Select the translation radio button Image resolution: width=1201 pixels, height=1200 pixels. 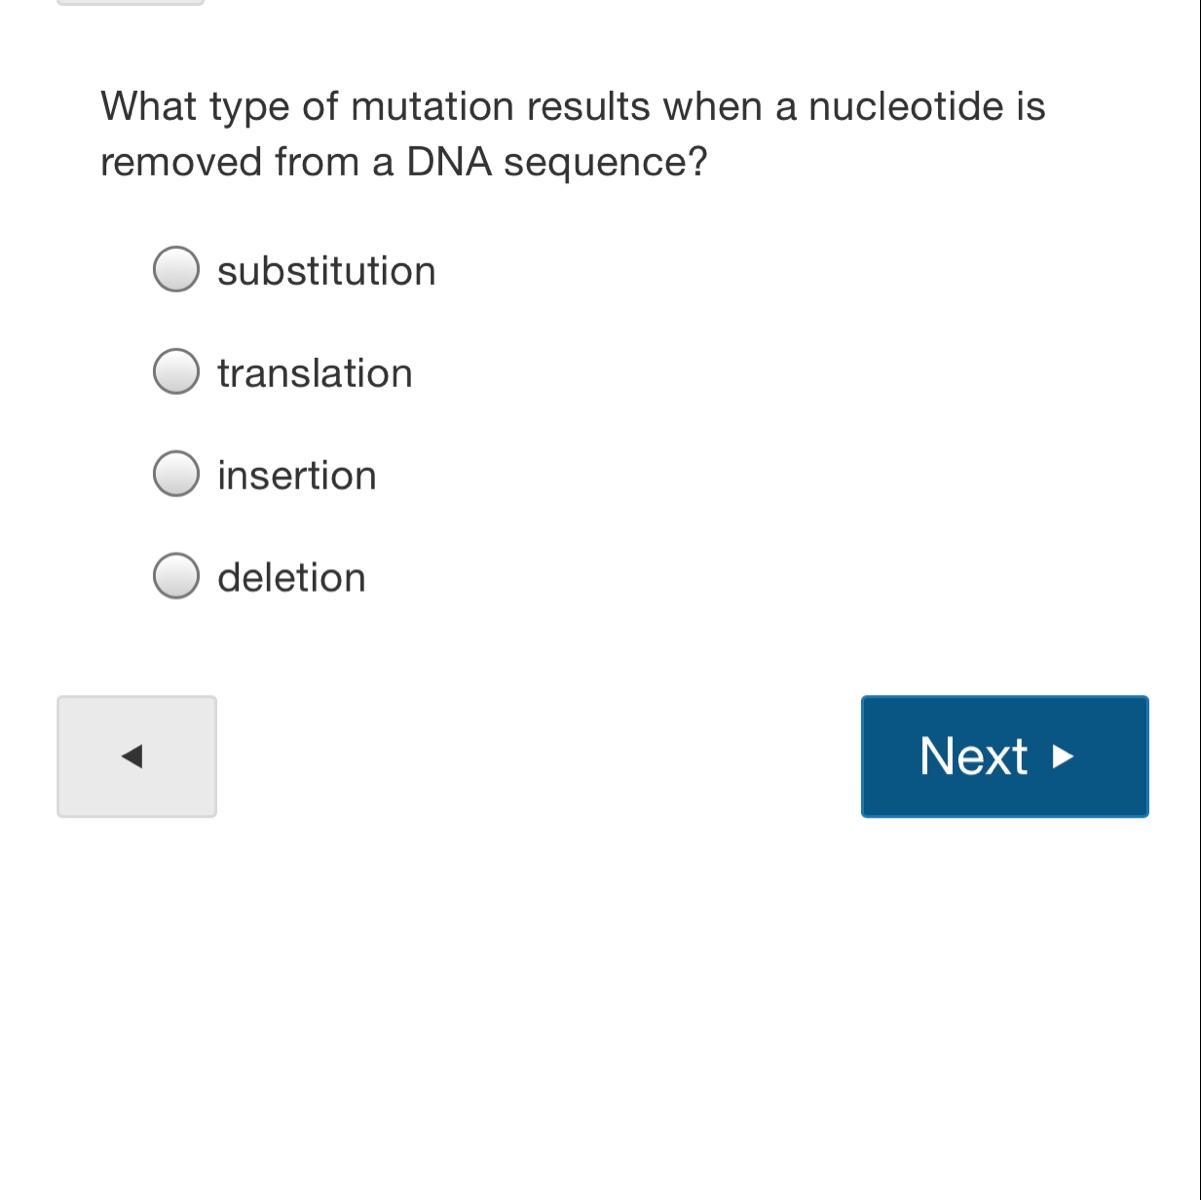pyautogui.click(x=176, y=372)
